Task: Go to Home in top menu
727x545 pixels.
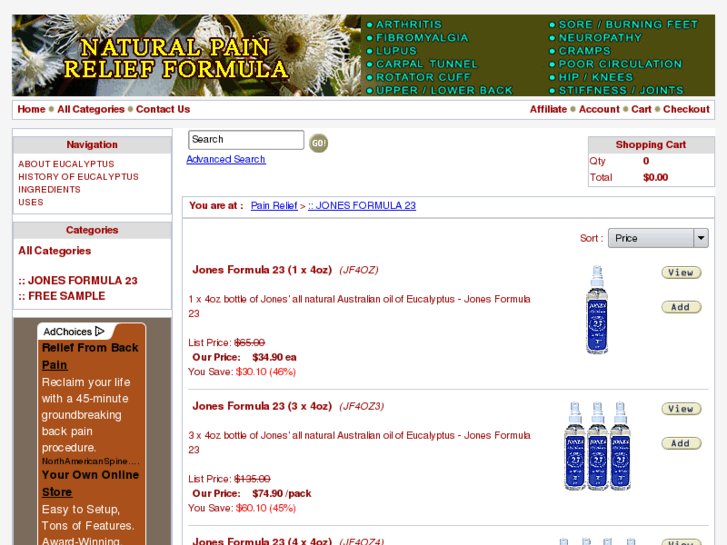Action: click(x=32, y=109)
